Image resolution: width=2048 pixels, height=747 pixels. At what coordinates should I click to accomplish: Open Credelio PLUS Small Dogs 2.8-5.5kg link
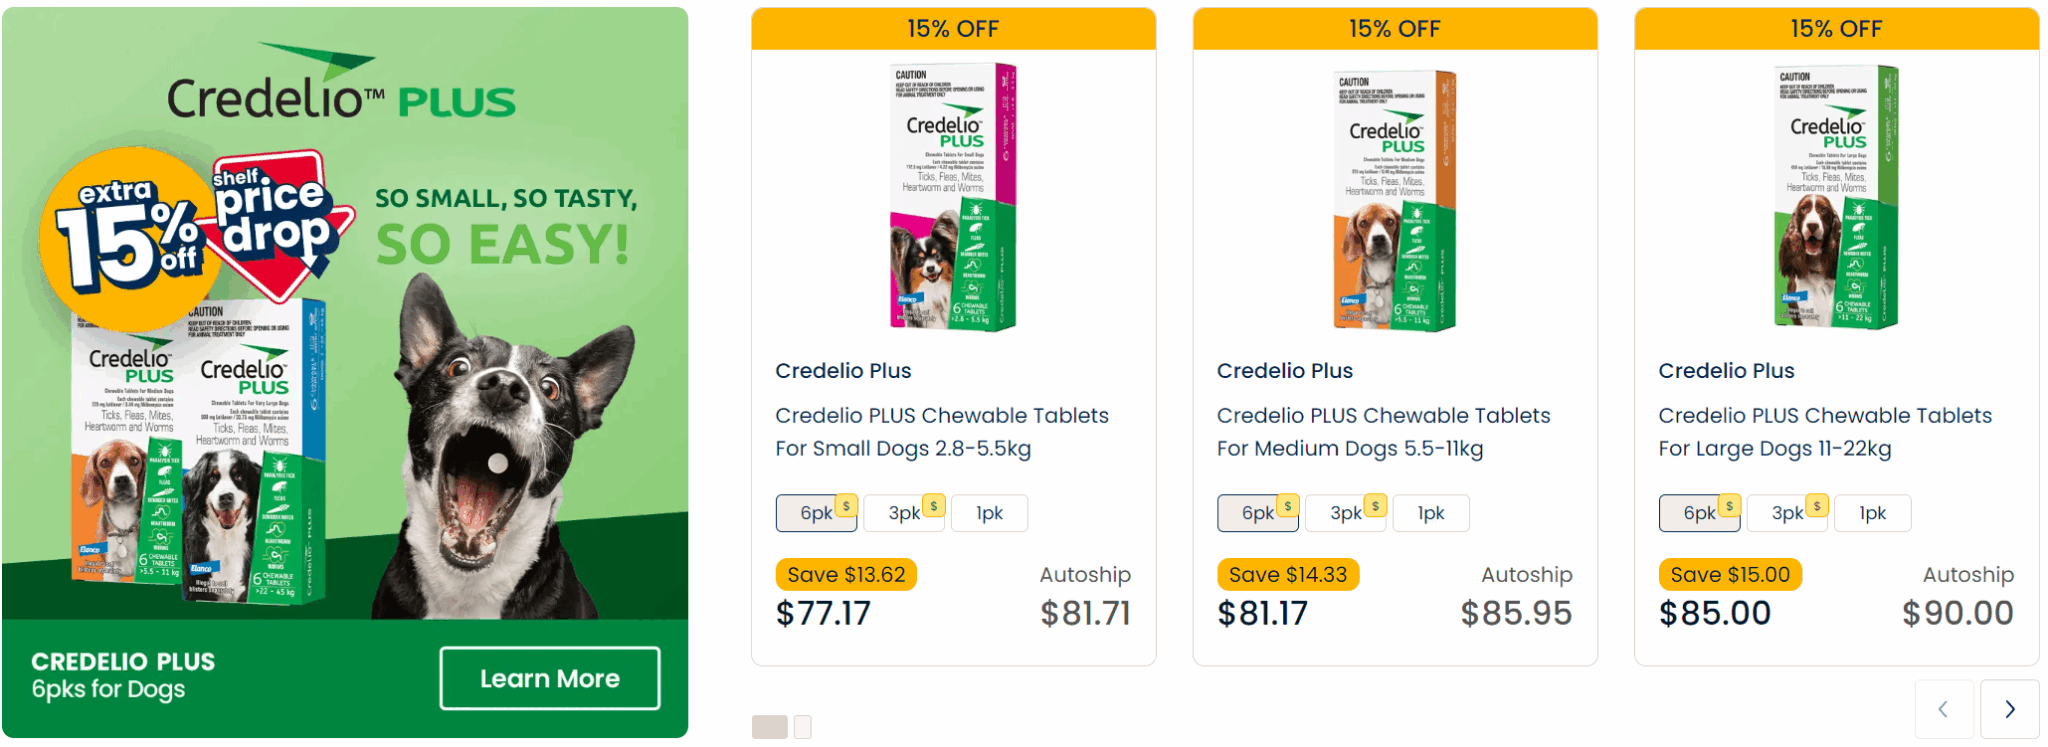click(x=941, y=431)
